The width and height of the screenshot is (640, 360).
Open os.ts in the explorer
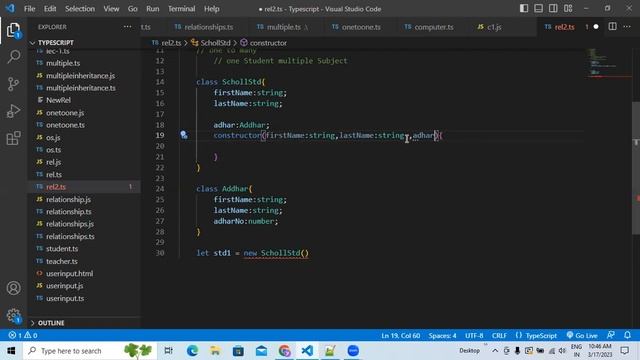53,150
